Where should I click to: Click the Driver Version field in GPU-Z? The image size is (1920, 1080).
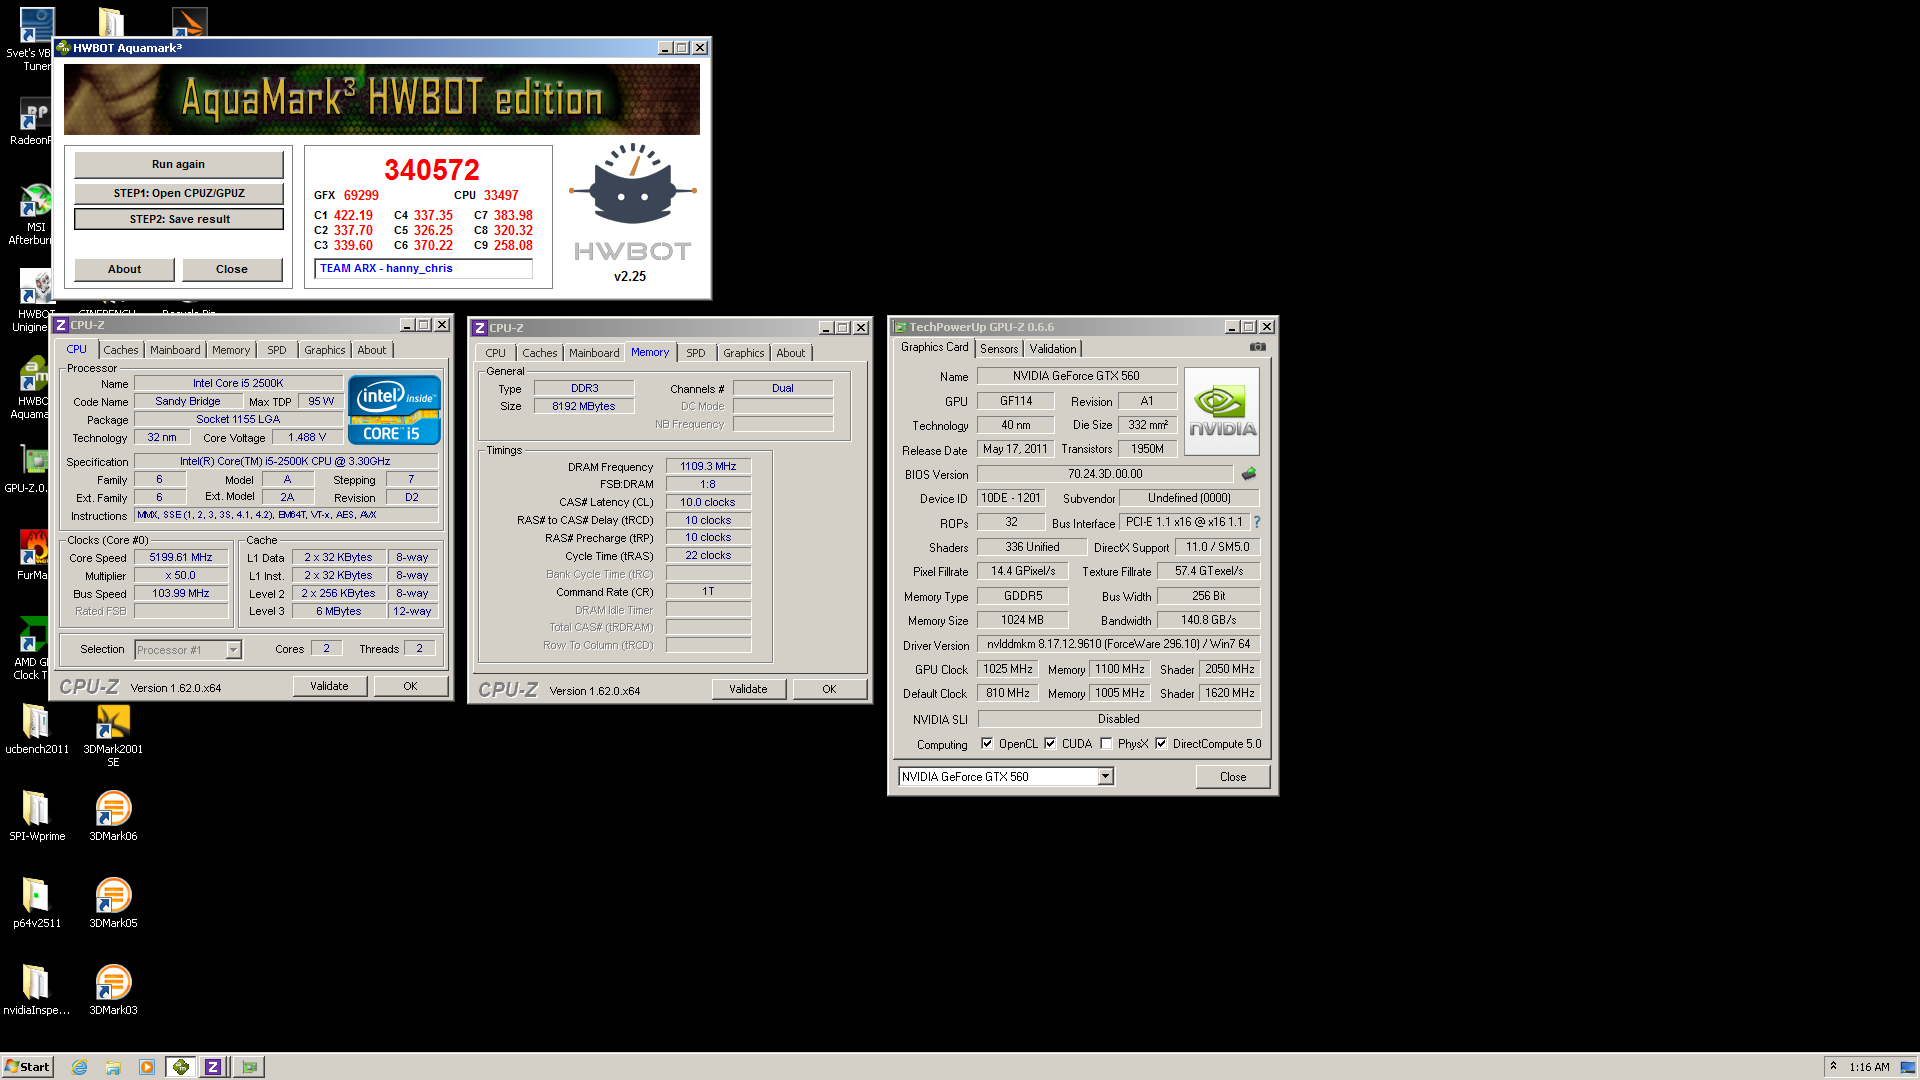[1118, 644]
